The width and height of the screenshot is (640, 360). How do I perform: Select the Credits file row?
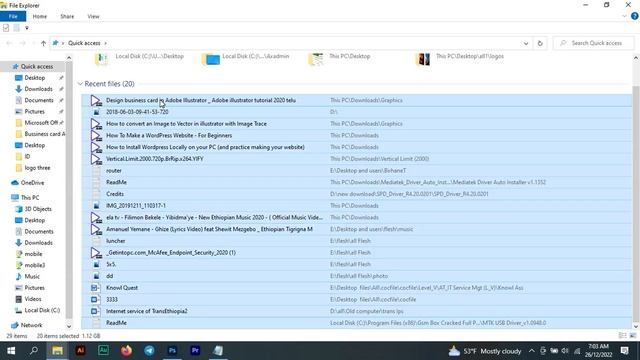[x=356, y=194]
